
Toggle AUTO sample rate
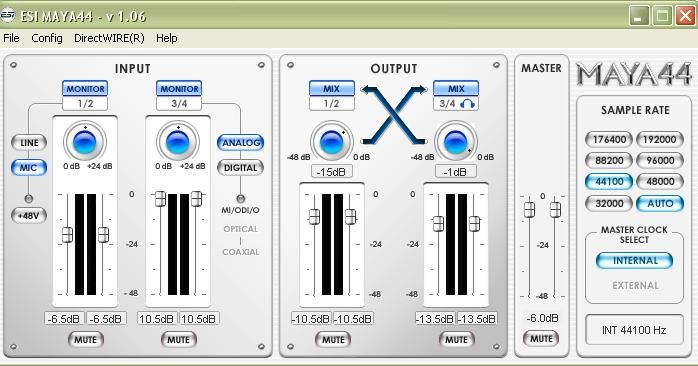pos(660,203)
